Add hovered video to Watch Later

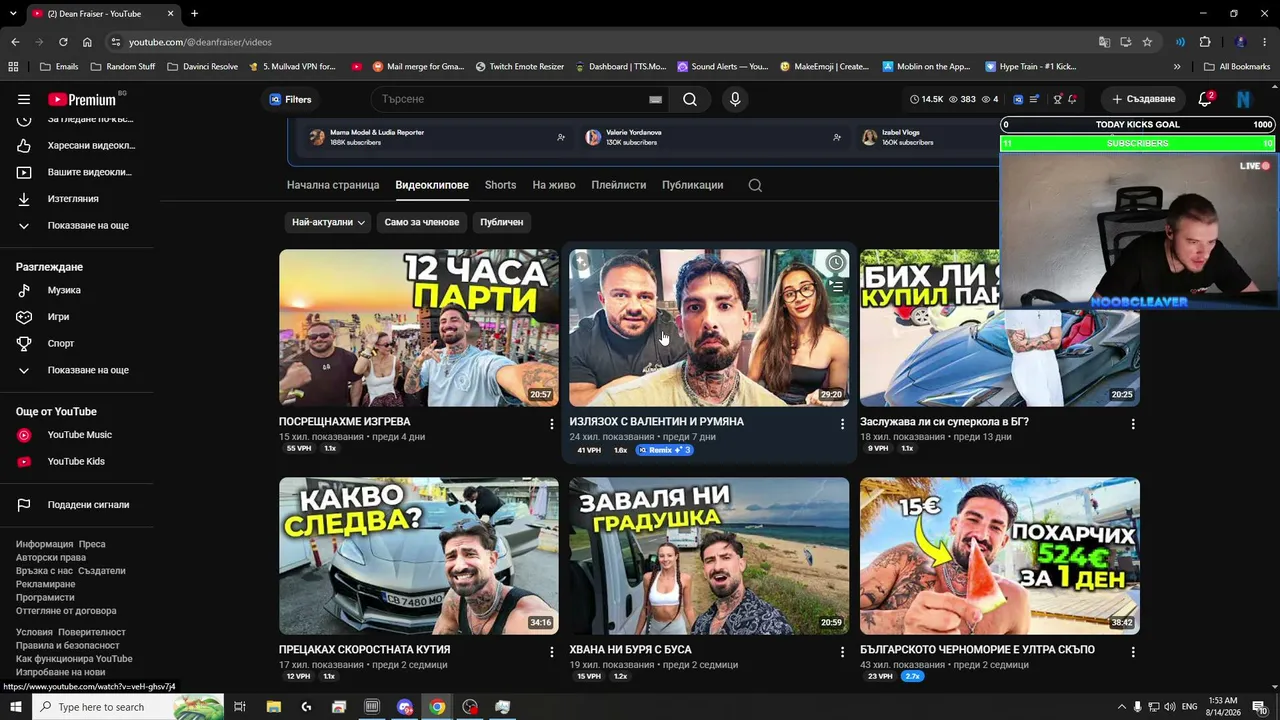[x=835, y=263]
